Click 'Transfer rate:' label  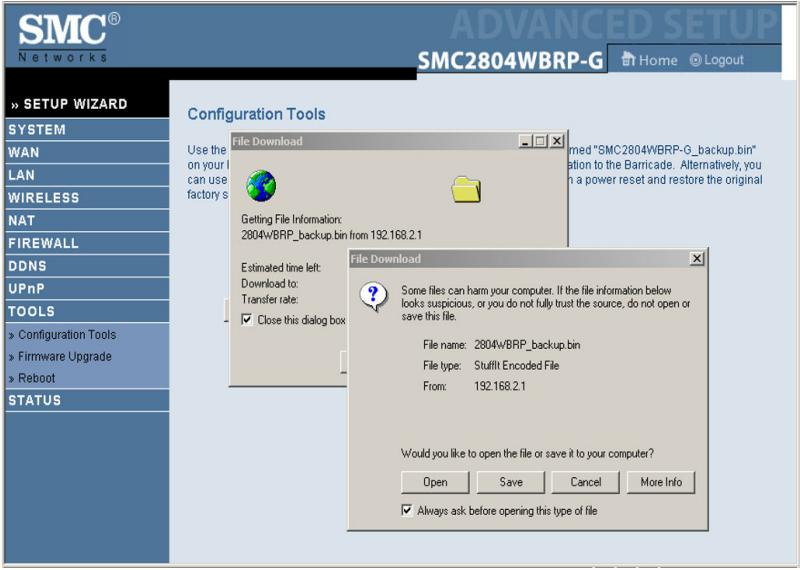(269, 299)
